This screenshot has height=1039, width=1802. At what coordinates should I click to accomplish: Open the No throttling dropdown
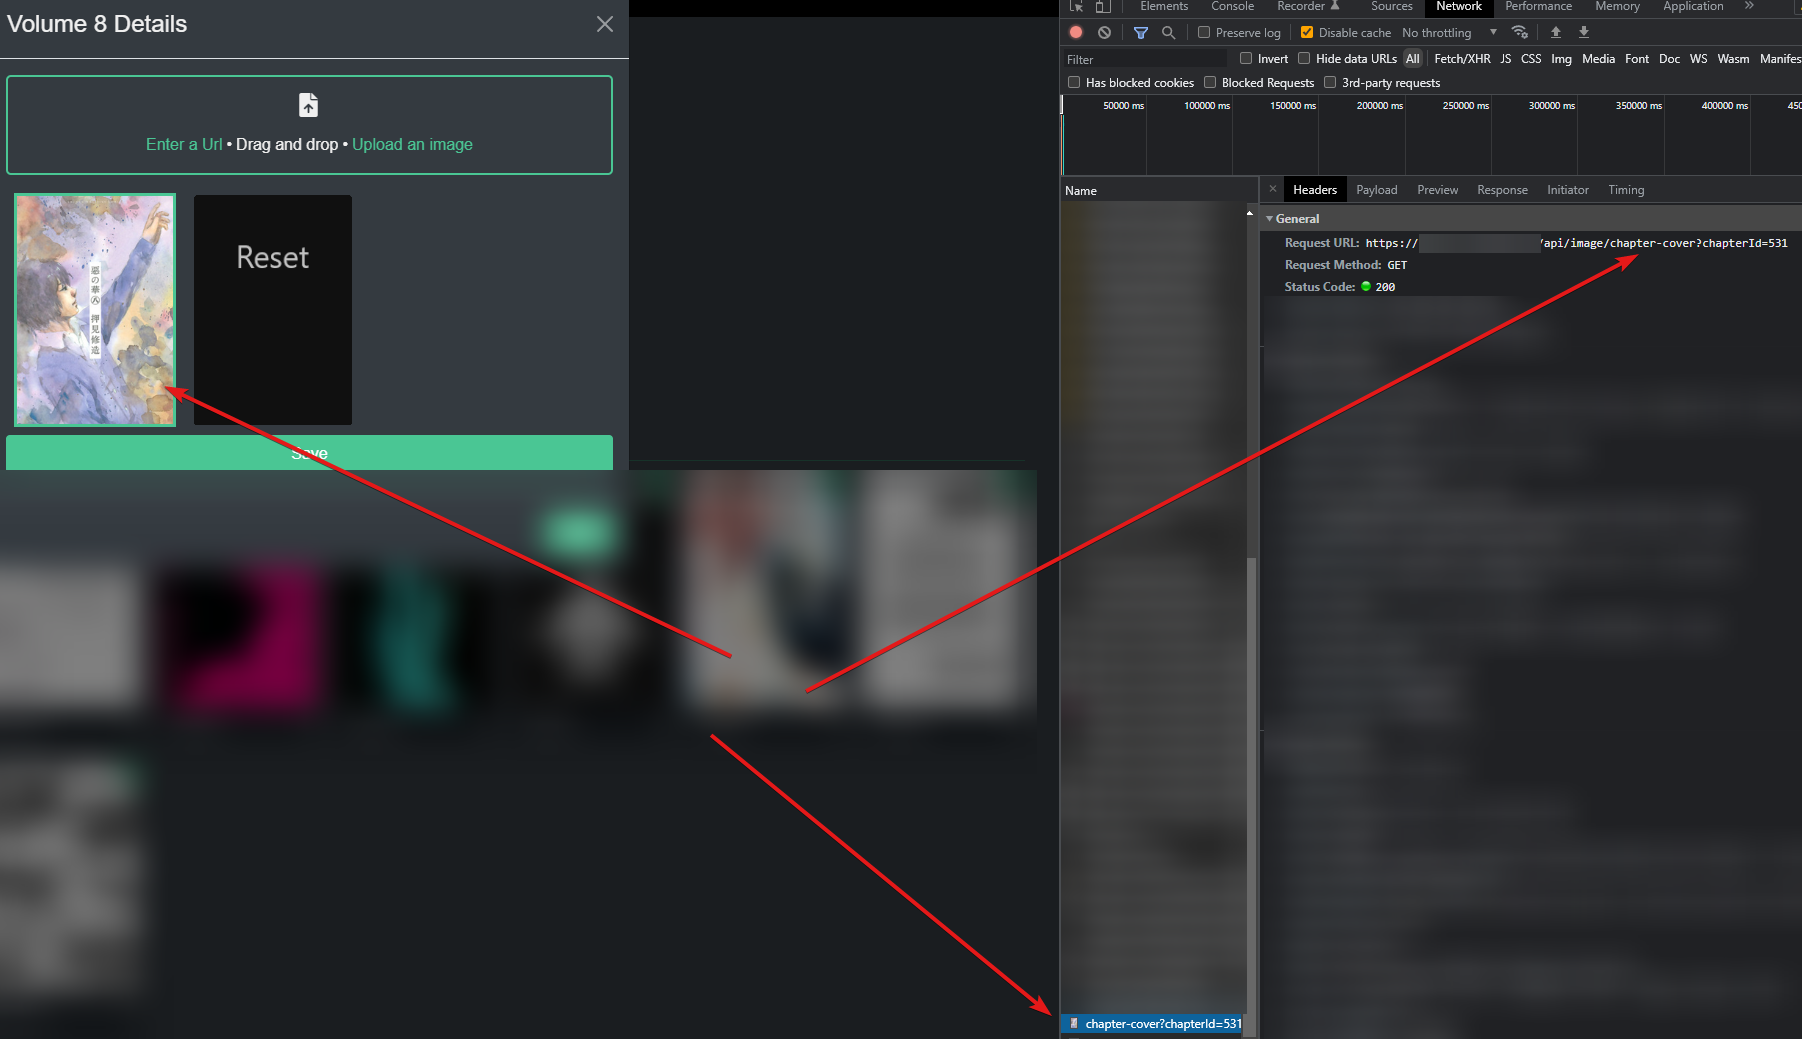1449,33
